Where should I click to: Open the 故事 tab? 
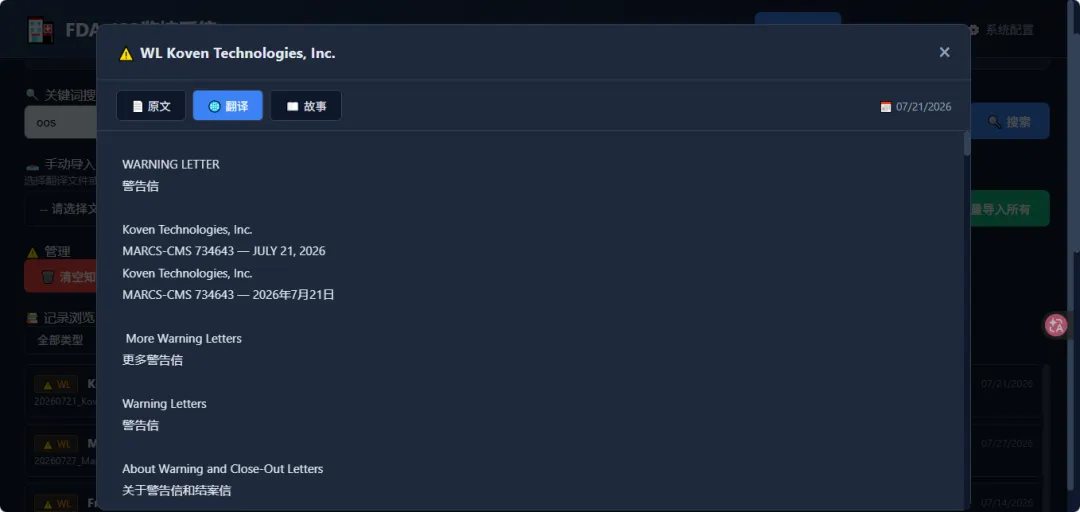coord(306,106)
